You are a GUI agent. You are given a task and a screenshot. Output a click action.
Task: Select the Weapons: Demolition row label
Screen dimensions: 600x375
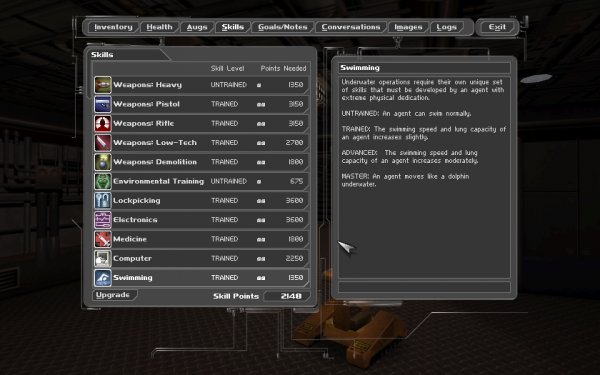tap(155, 162)
